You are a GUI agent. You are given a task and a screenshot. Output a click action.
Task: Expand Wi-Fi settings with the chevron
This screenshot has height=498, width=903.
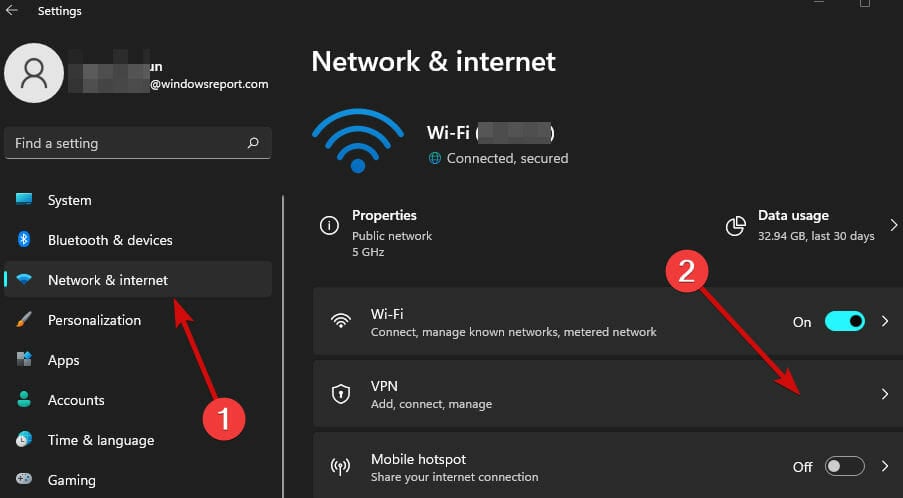tap(885, 321)
